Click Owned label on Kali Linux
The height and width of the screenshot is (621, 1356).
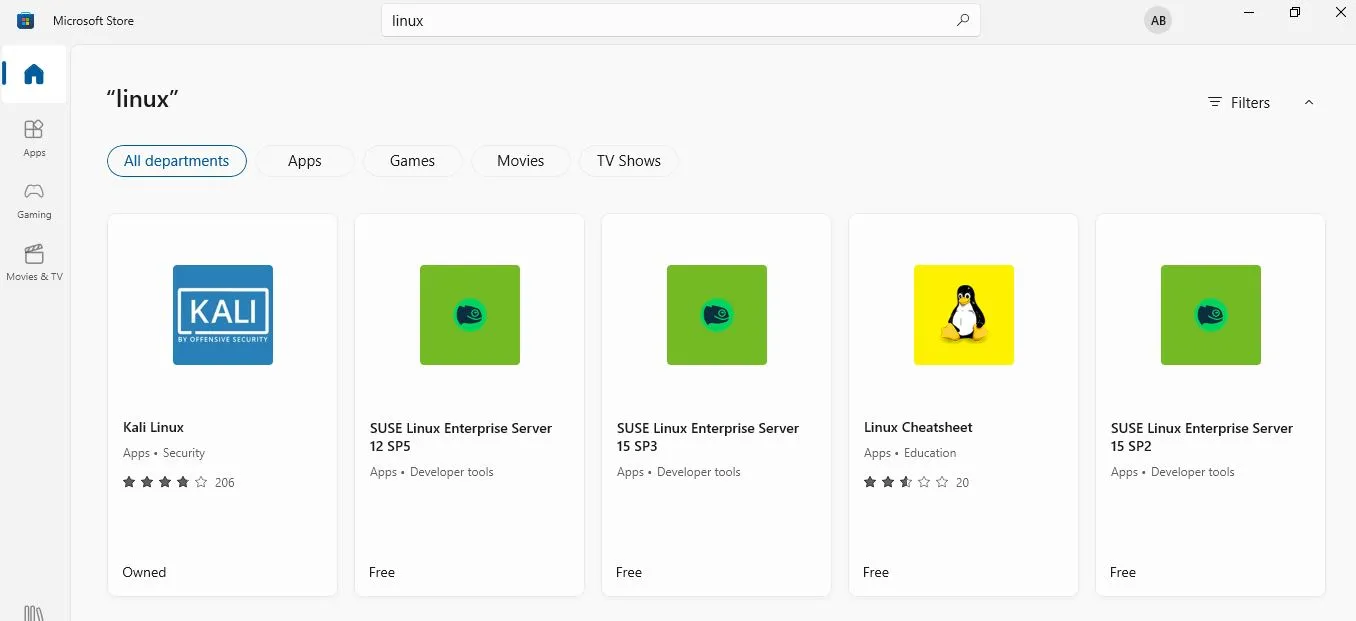click(x=144, y=572)
